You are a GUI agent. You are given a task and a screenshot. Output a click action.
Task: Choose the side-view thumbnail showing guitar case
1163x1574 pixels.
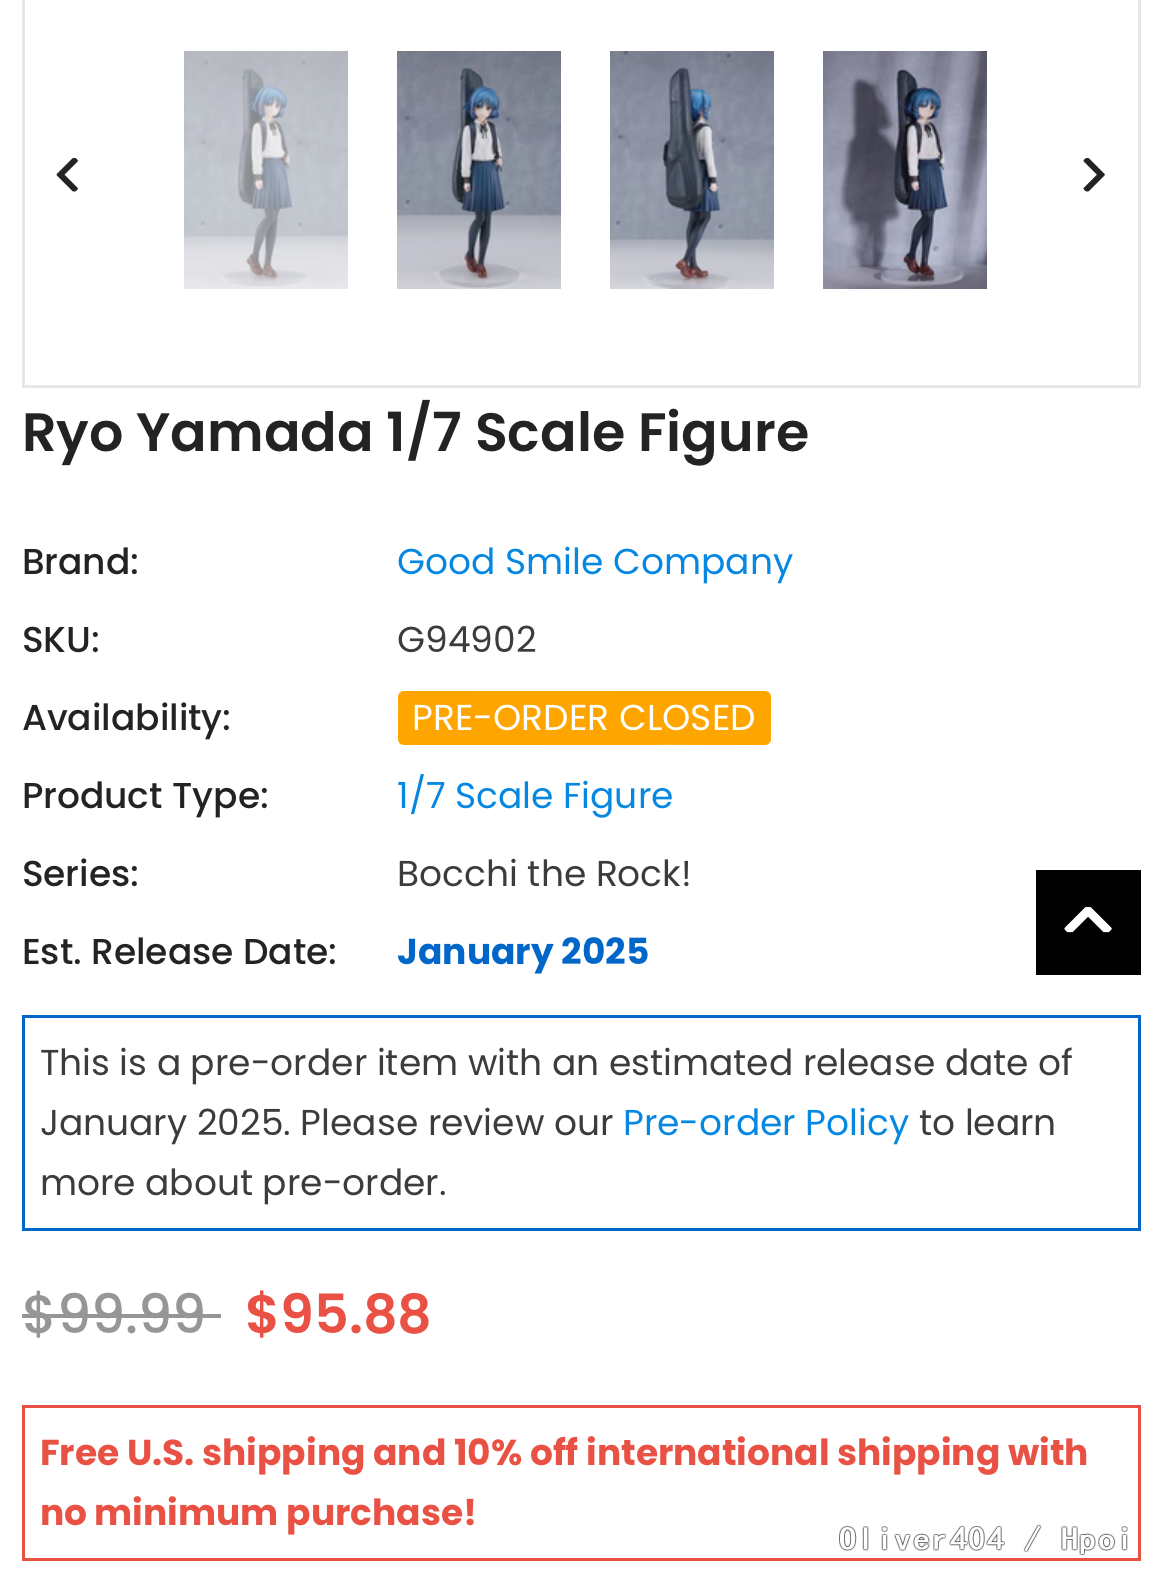[692, 170]
